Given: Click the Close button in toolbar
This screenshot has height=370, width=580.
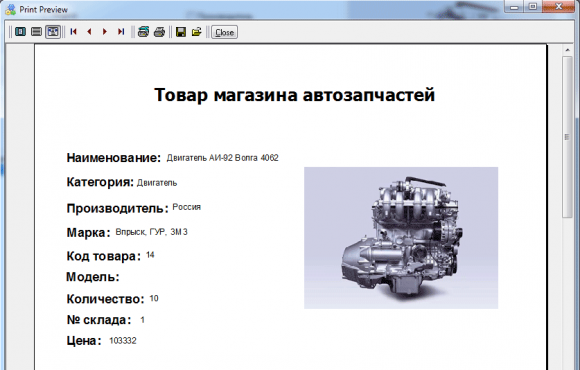Looking at the screenshot, I should pos(225,32).
